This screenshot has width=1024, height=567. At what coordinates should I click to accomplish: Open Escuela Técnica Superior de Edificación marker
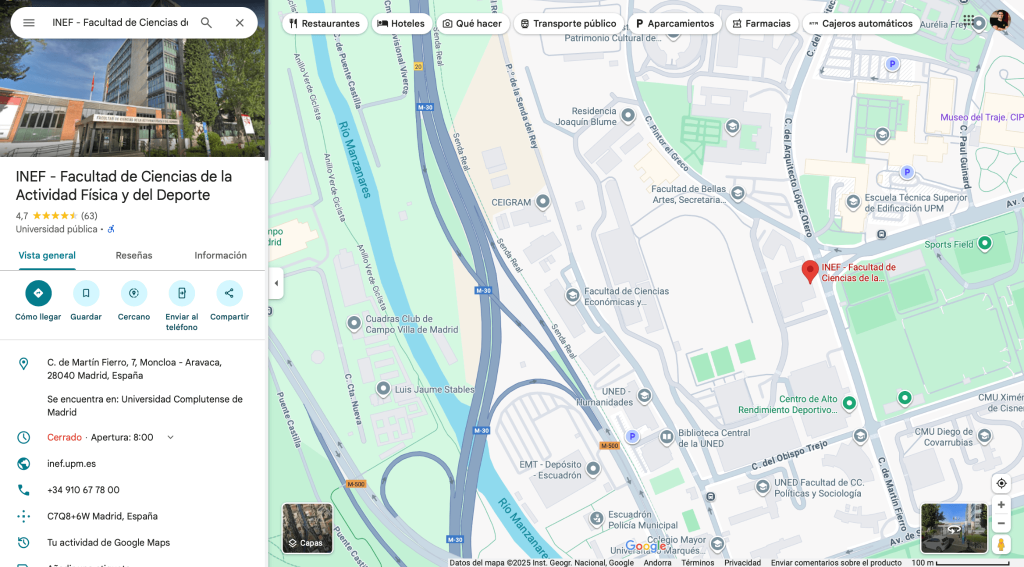(x=853, y=202)
